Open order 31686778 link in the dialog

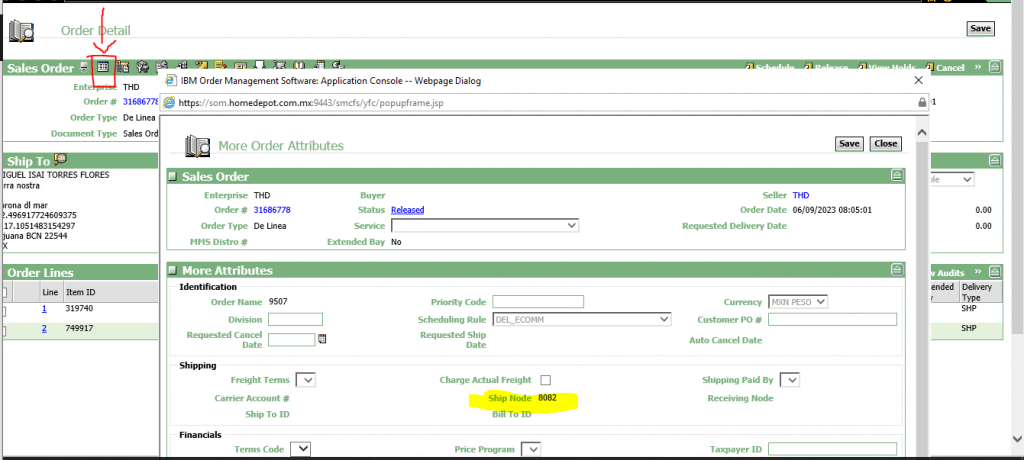pyautogui.click(x=272, y=210)
